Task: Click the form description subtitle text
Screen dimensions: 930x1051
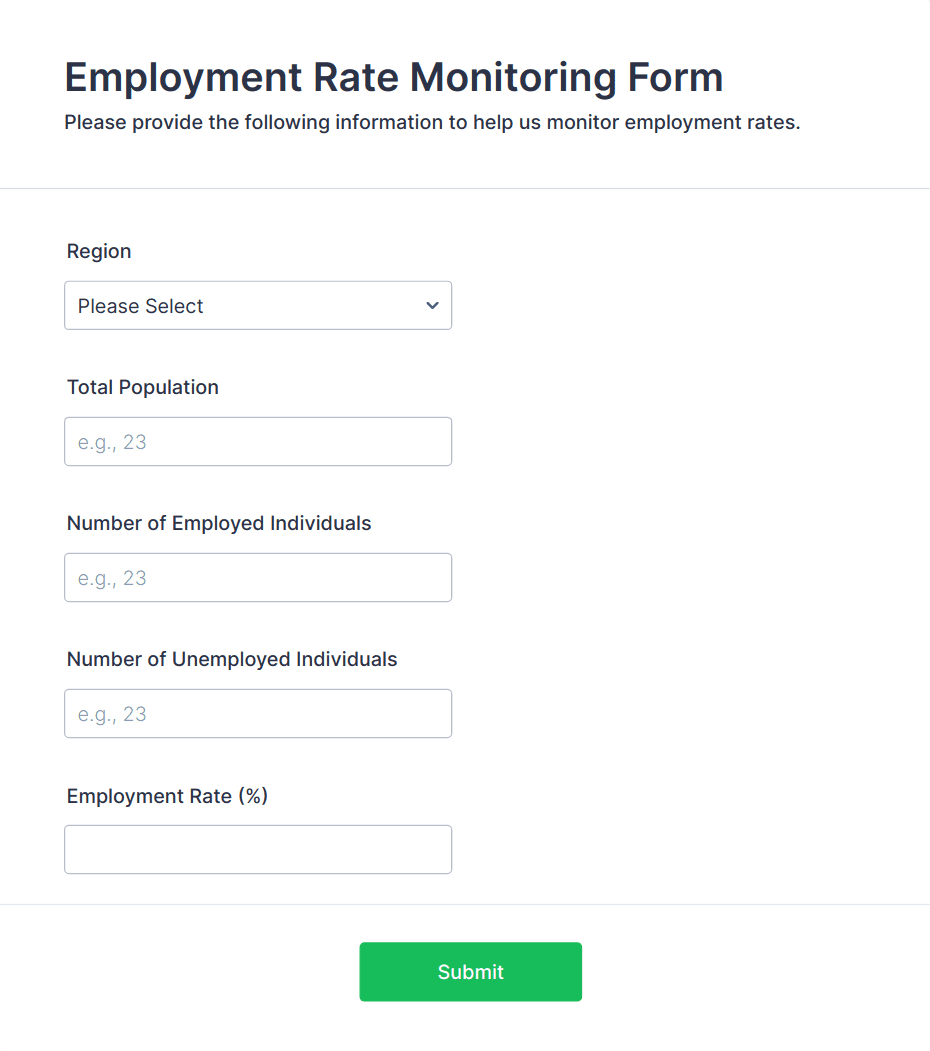Action: coord(432,123)
